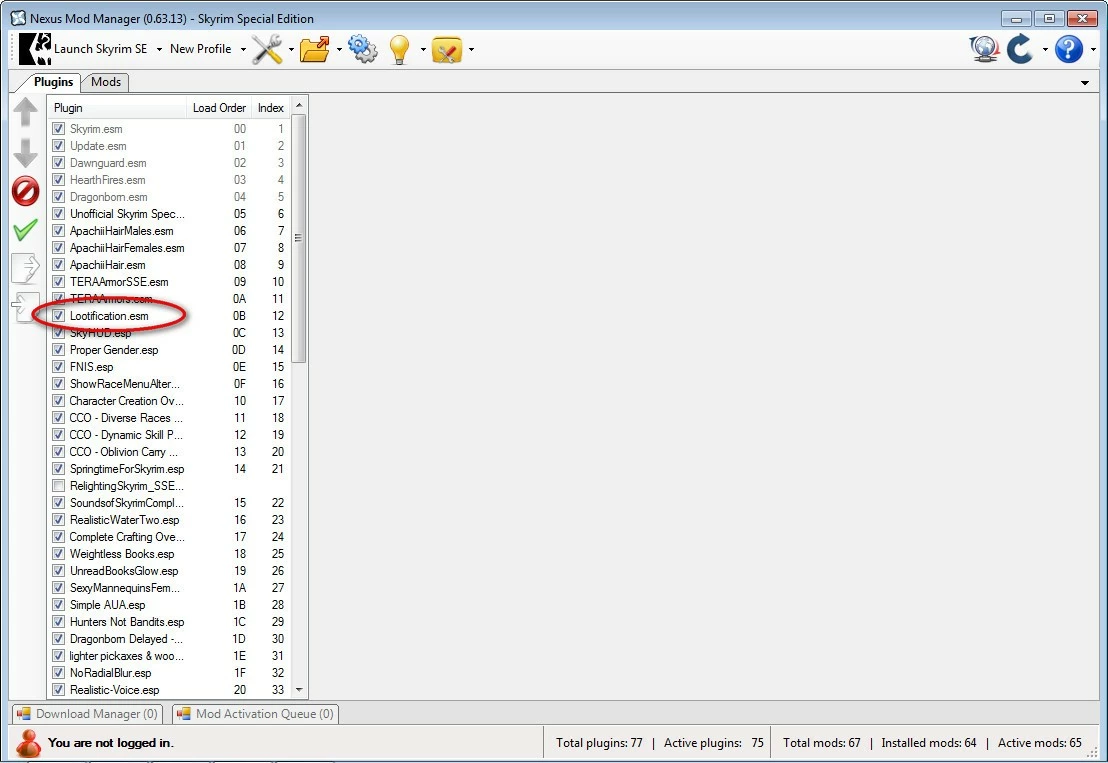The width and height of the screenshot is (1108, 763).
Task: Click the Active mods: 65 status entry
Action: [x=1039, y=743]
